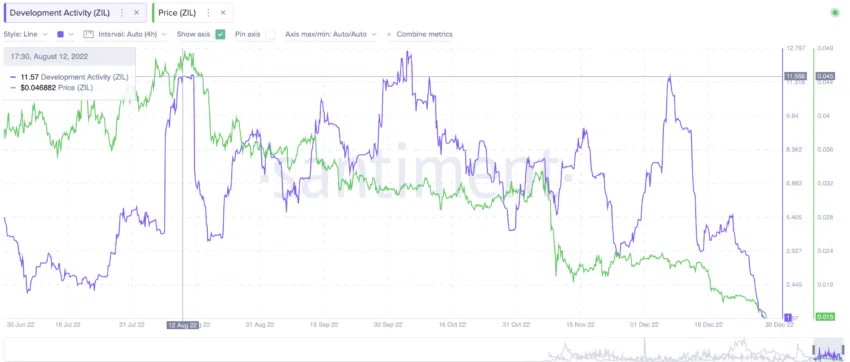Remove the Development Activity (ZIL) metric
The width and height of the screenshot is (850, 362).
click(x=136, y=12)
